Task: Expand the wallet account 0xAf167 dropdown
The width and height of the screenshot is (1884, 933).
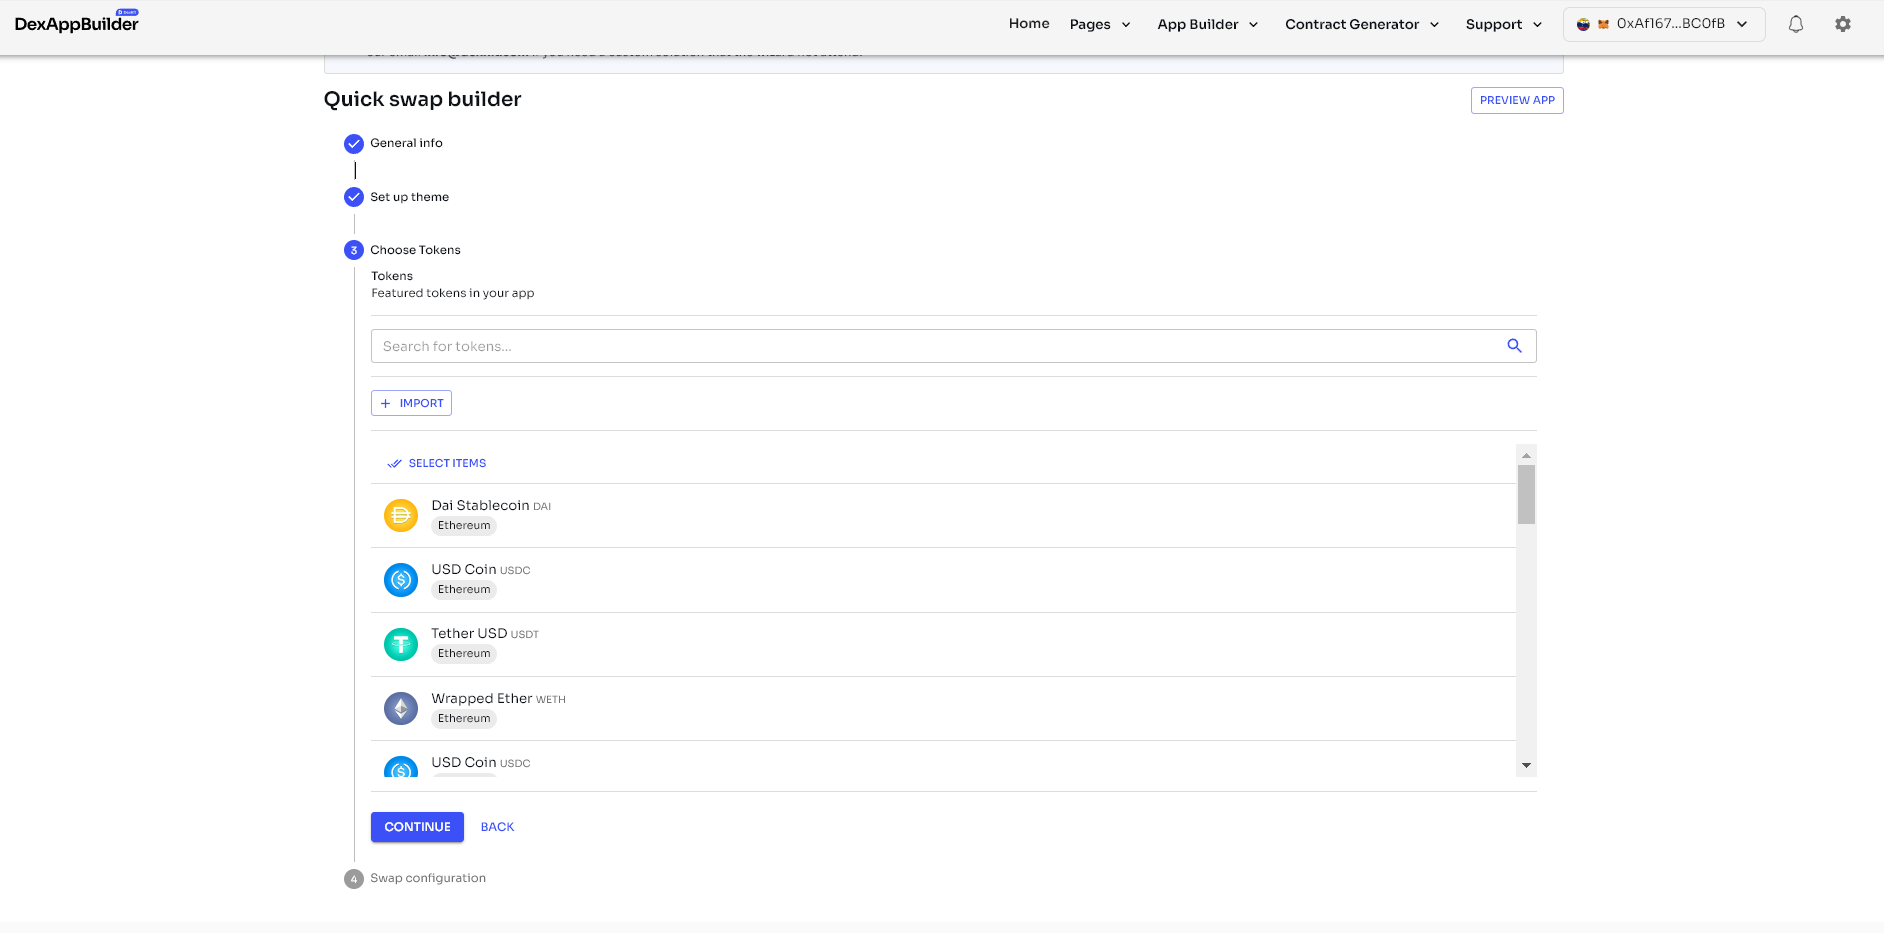Action: tap(1663, 24)
